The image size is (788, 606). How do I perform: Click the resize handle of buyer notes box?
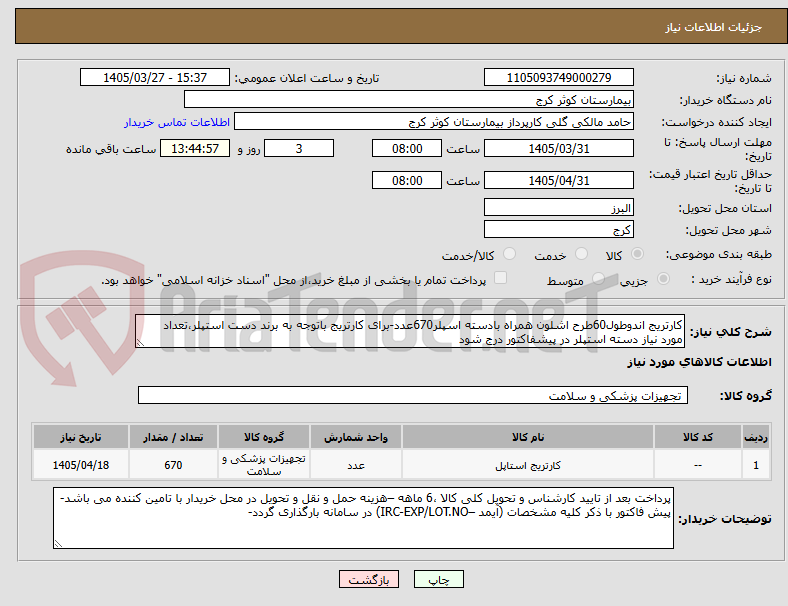(58, 543)
